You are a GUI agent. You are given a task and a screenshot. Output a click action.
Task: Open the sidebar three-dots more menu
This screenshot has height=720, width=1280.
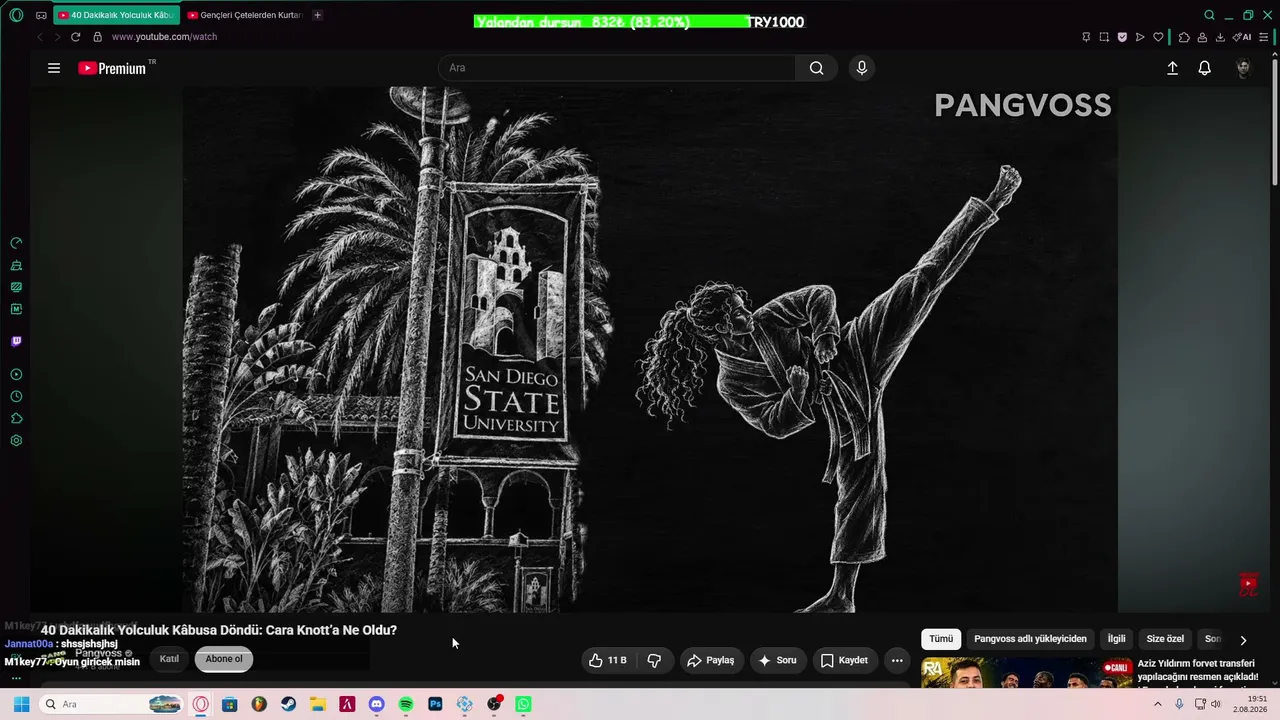(16, 678)
